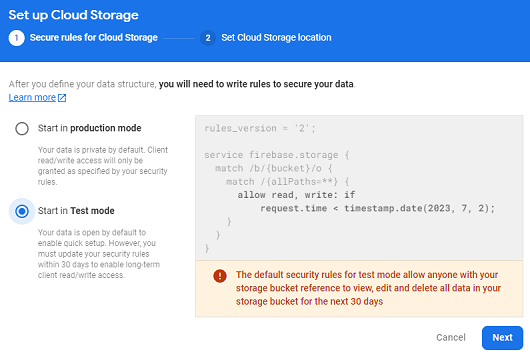
Task: Click the Cancel button
Action: click(451, 338)
